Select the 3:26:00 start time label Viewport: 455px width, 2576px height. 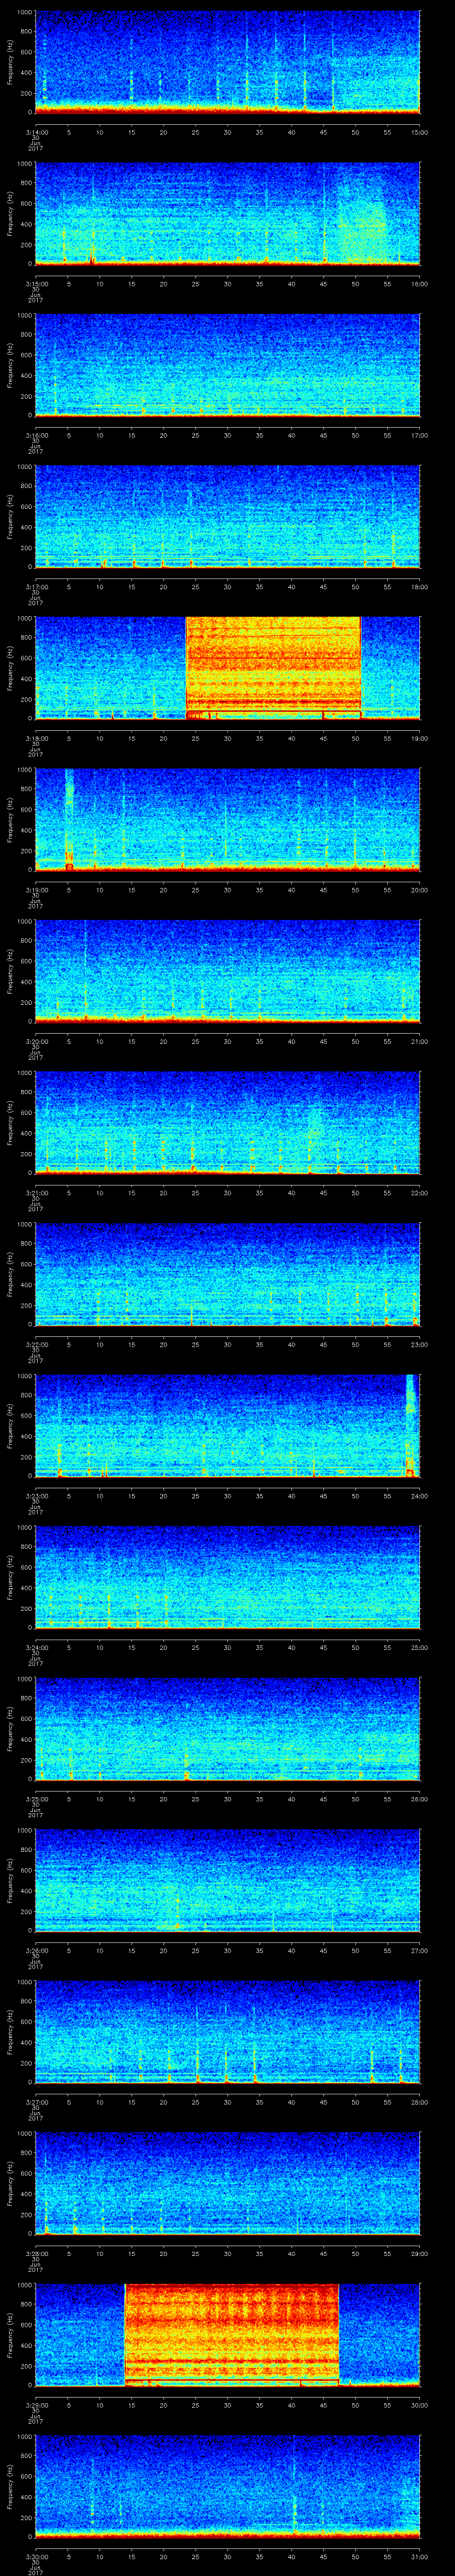(35, 1950)
